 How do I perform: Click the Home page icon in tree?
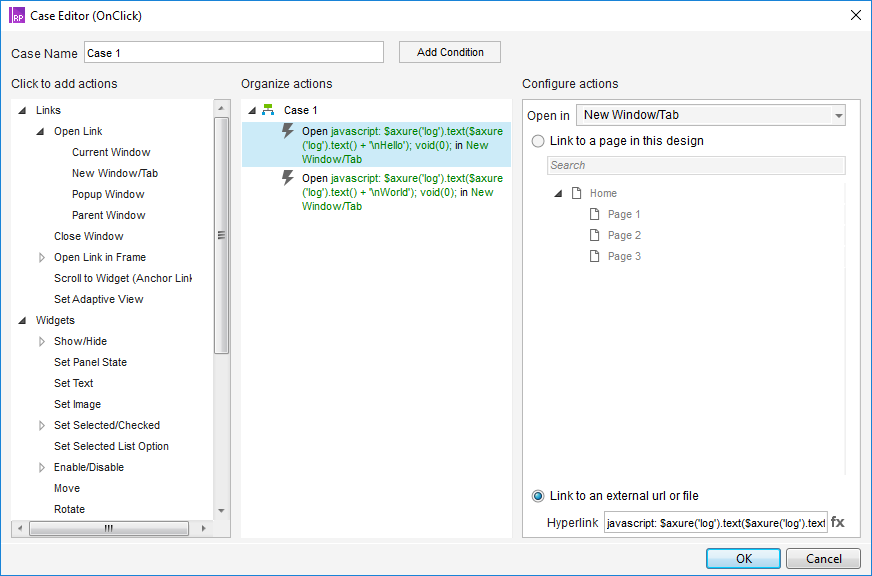[x=576, y=193]
